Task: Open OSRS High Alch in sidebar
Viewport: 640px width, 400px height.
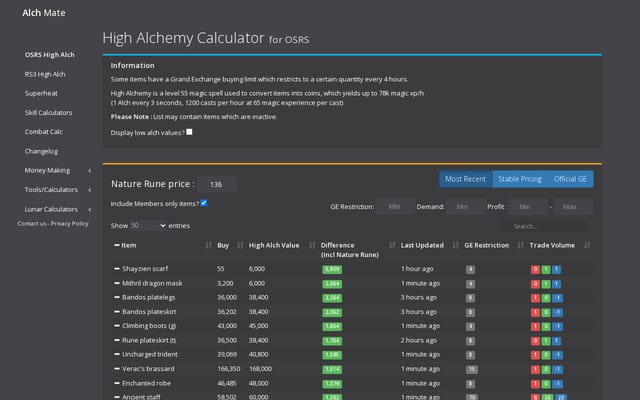Action: coord(50,55)
